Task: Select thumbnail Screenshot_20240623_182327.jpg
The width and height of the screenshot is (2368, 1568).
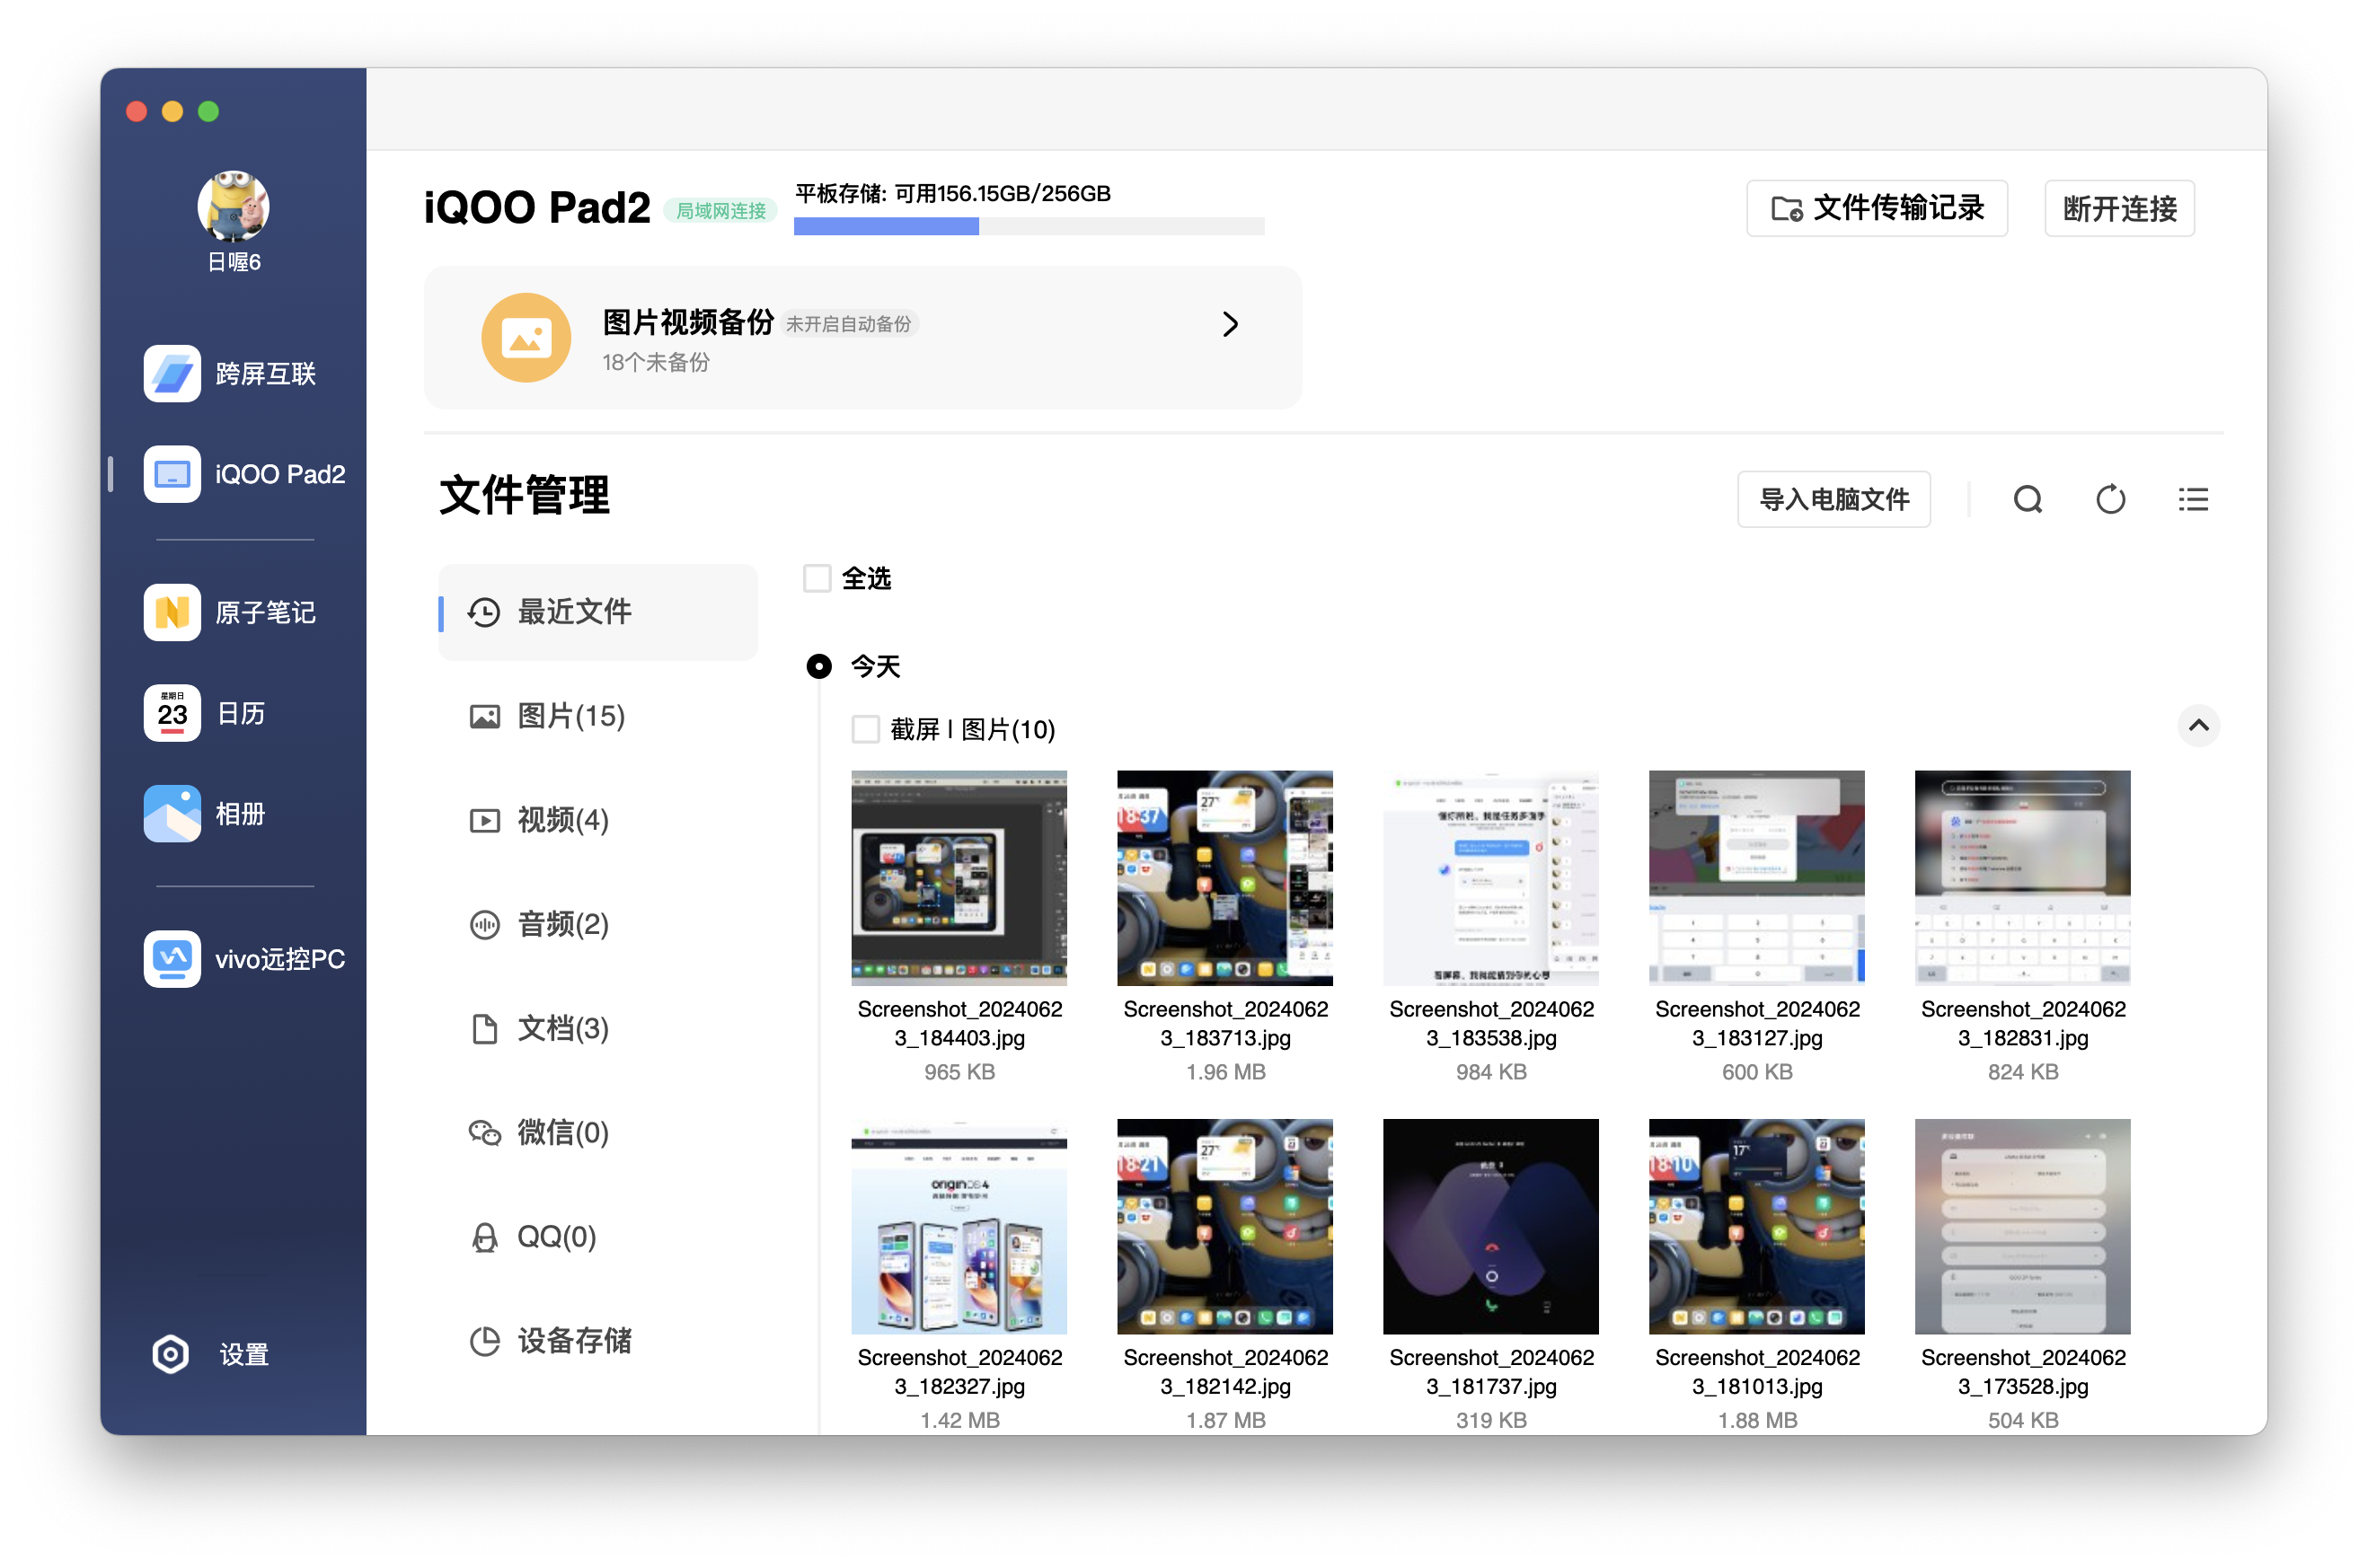Action: click(959, 1226)
